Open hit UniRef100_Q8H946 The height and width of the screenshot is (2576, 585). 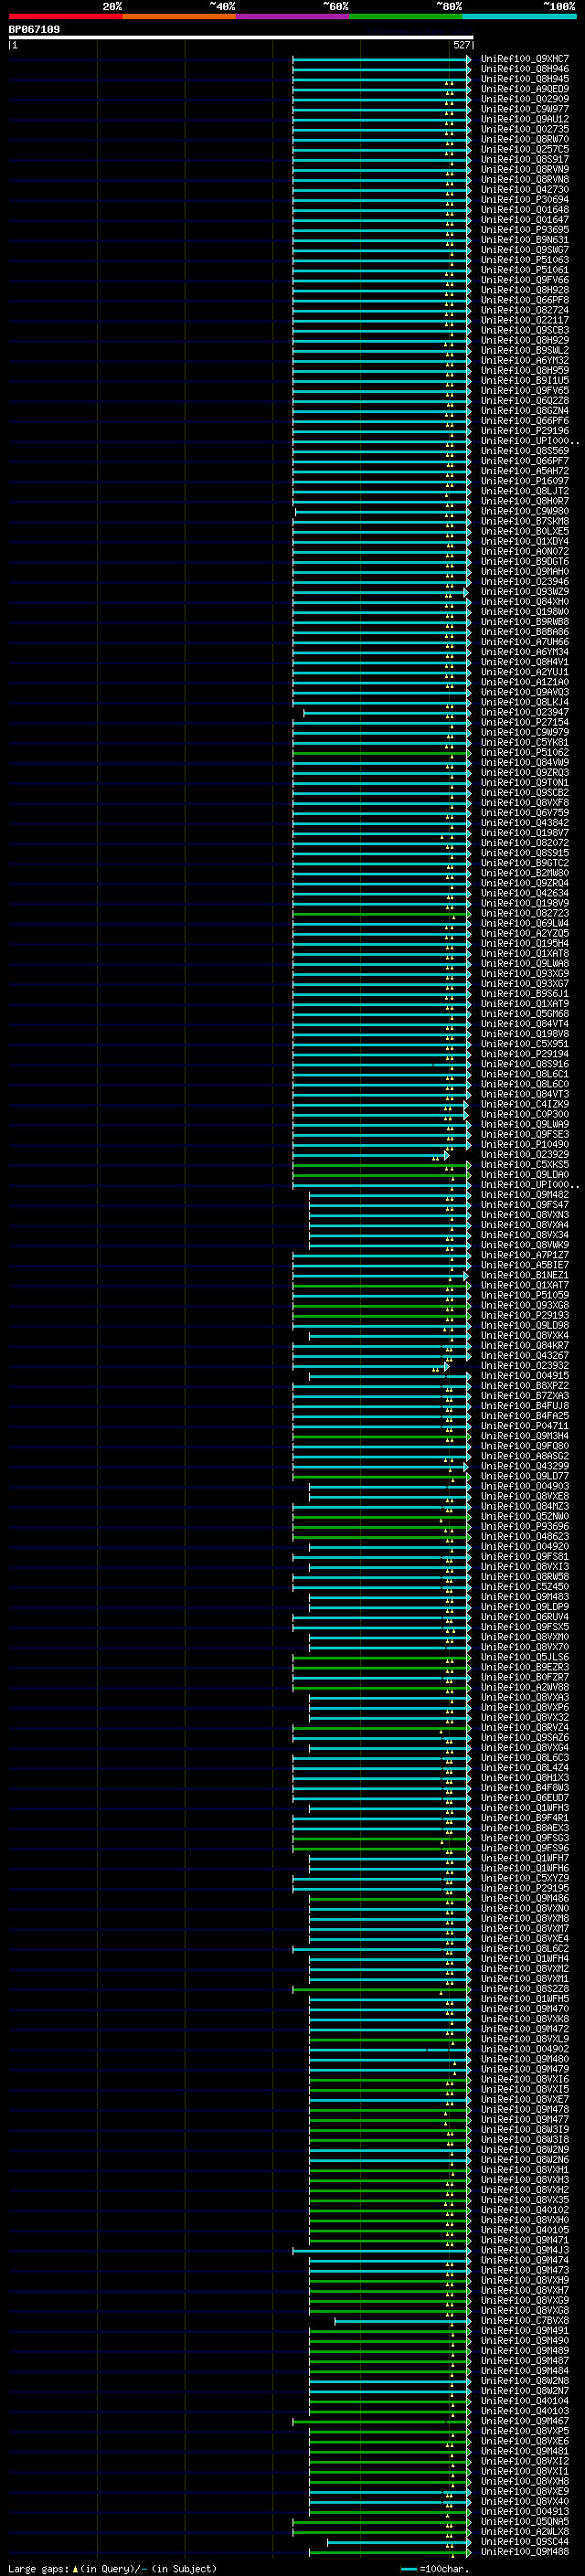[525, 69]
